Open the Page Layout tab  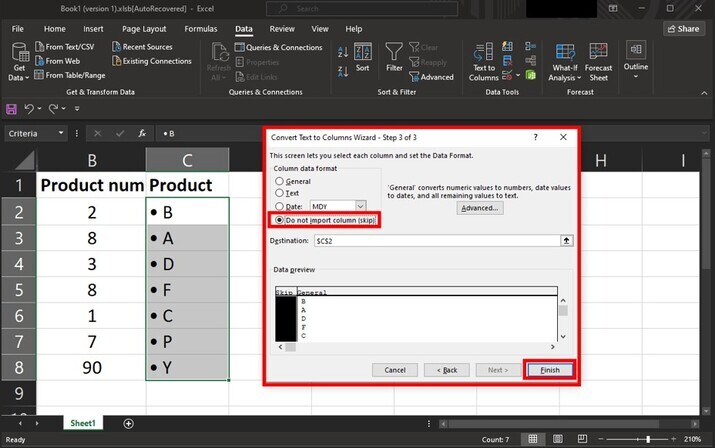pos(145,29)
